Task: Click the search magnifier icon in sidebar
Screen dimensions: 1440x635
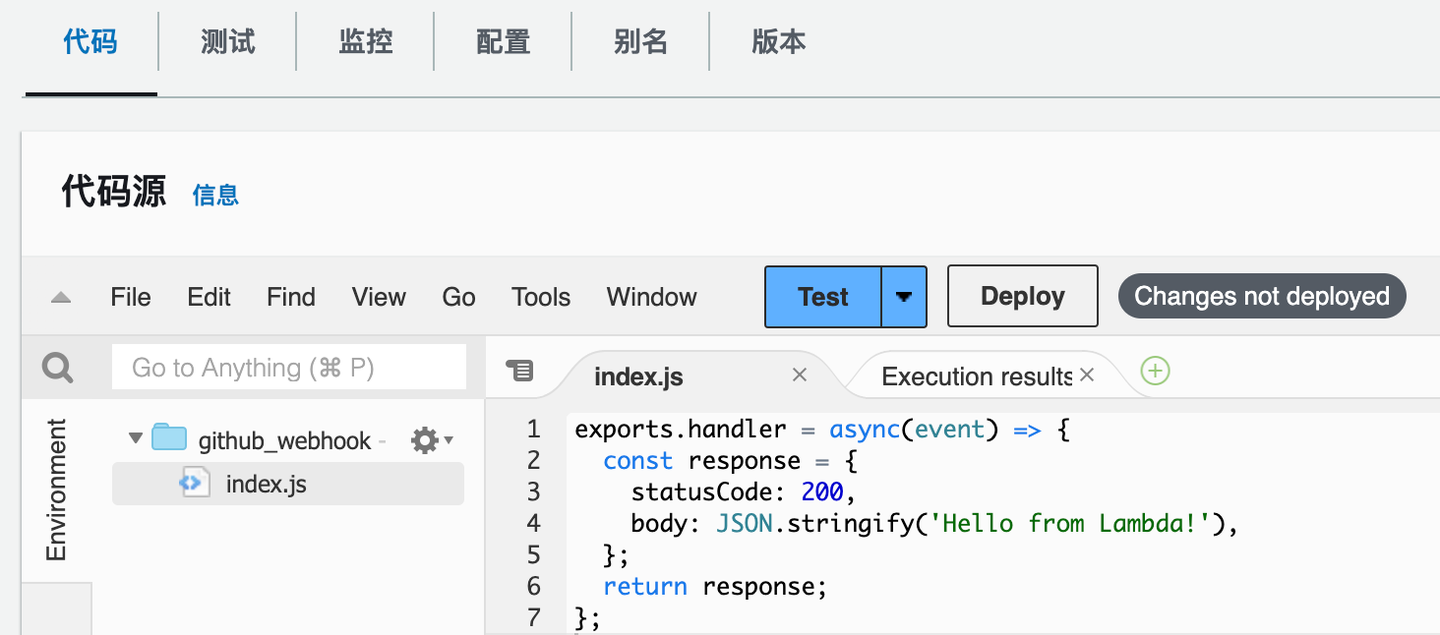Action: click(58, 368)
